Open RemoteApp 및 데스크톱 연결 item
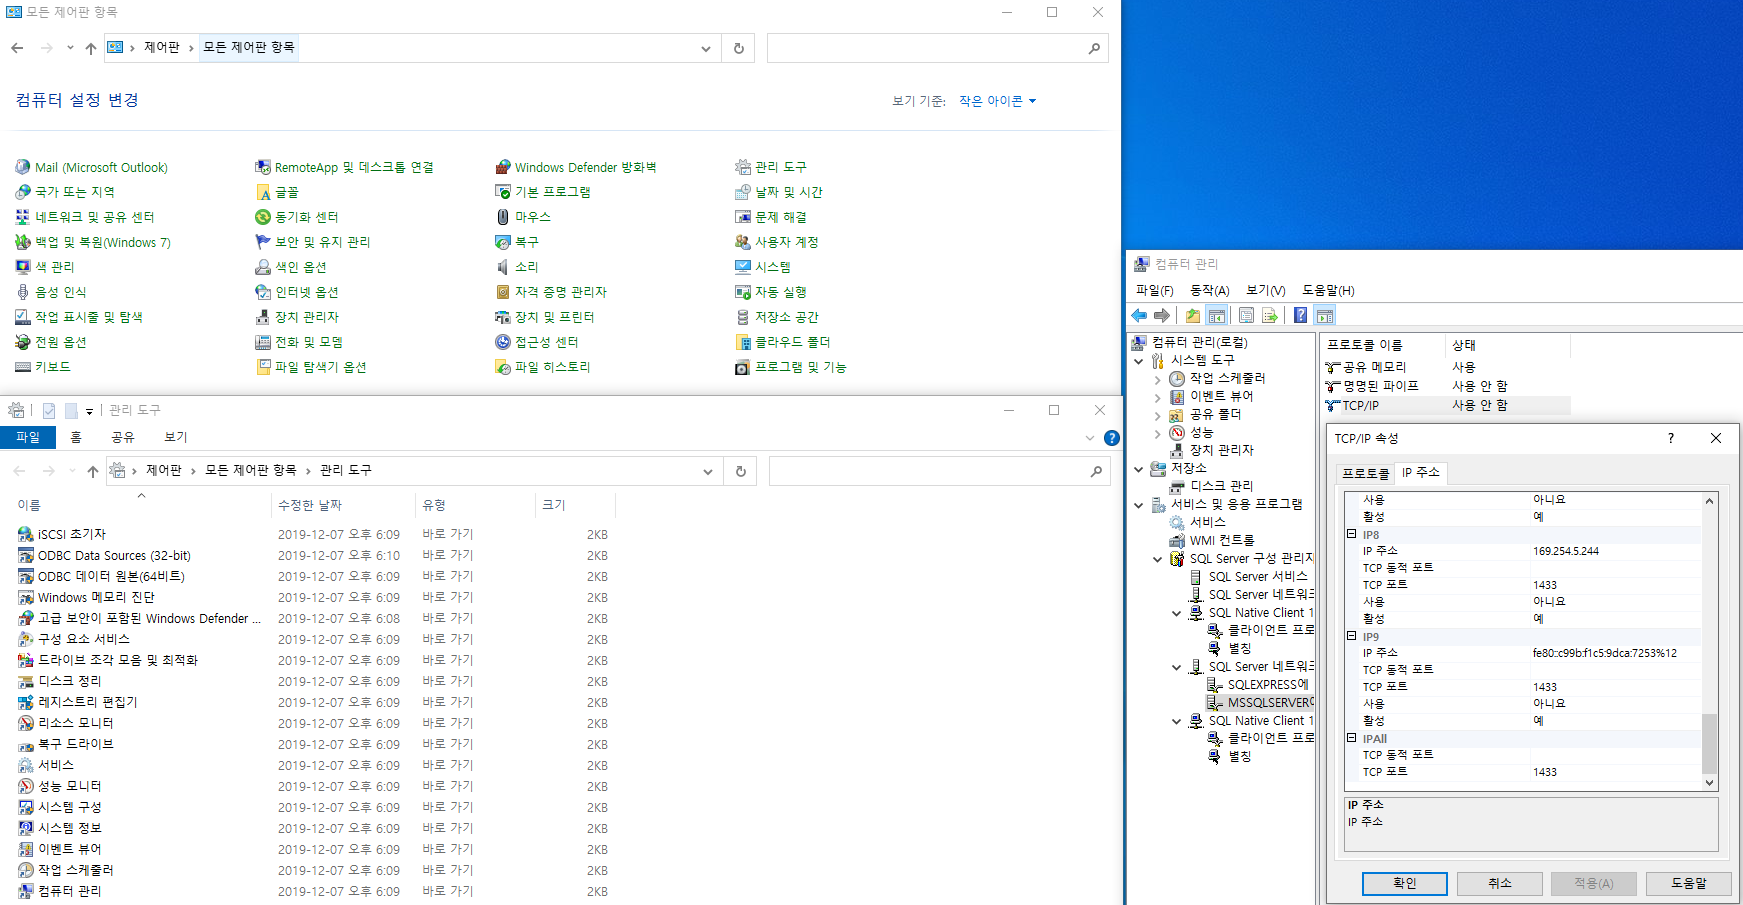This screenshot has width=1743, height=905. 345,167
